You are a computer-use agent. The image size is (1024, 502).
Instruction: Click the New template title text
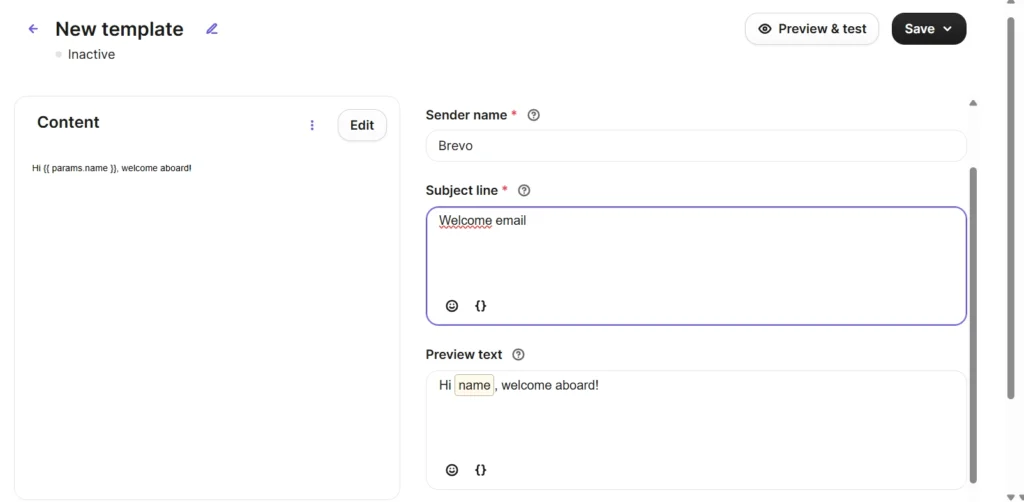pos(120,29)
